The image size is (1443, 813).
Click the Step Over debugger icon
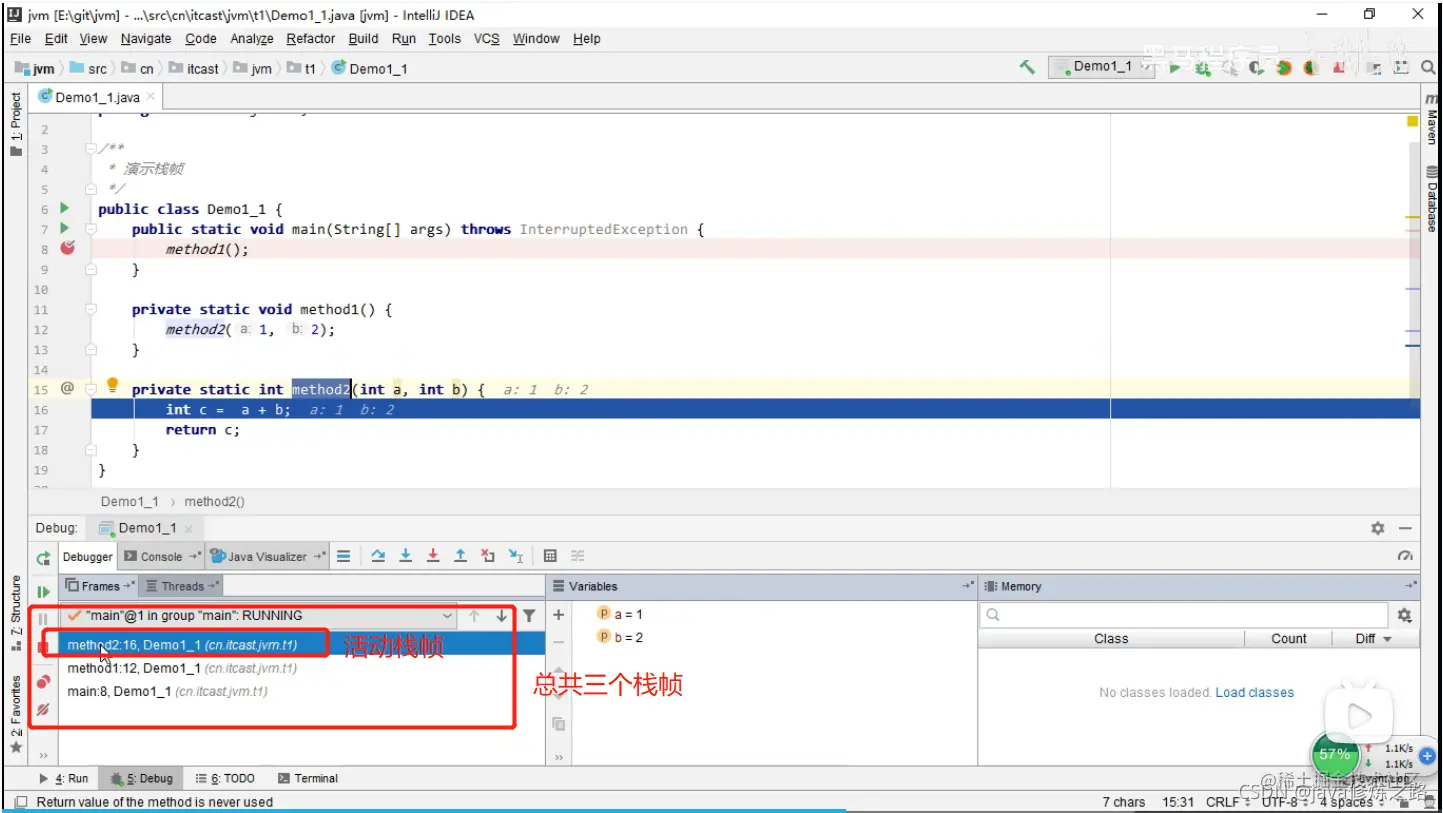[378, 556]
